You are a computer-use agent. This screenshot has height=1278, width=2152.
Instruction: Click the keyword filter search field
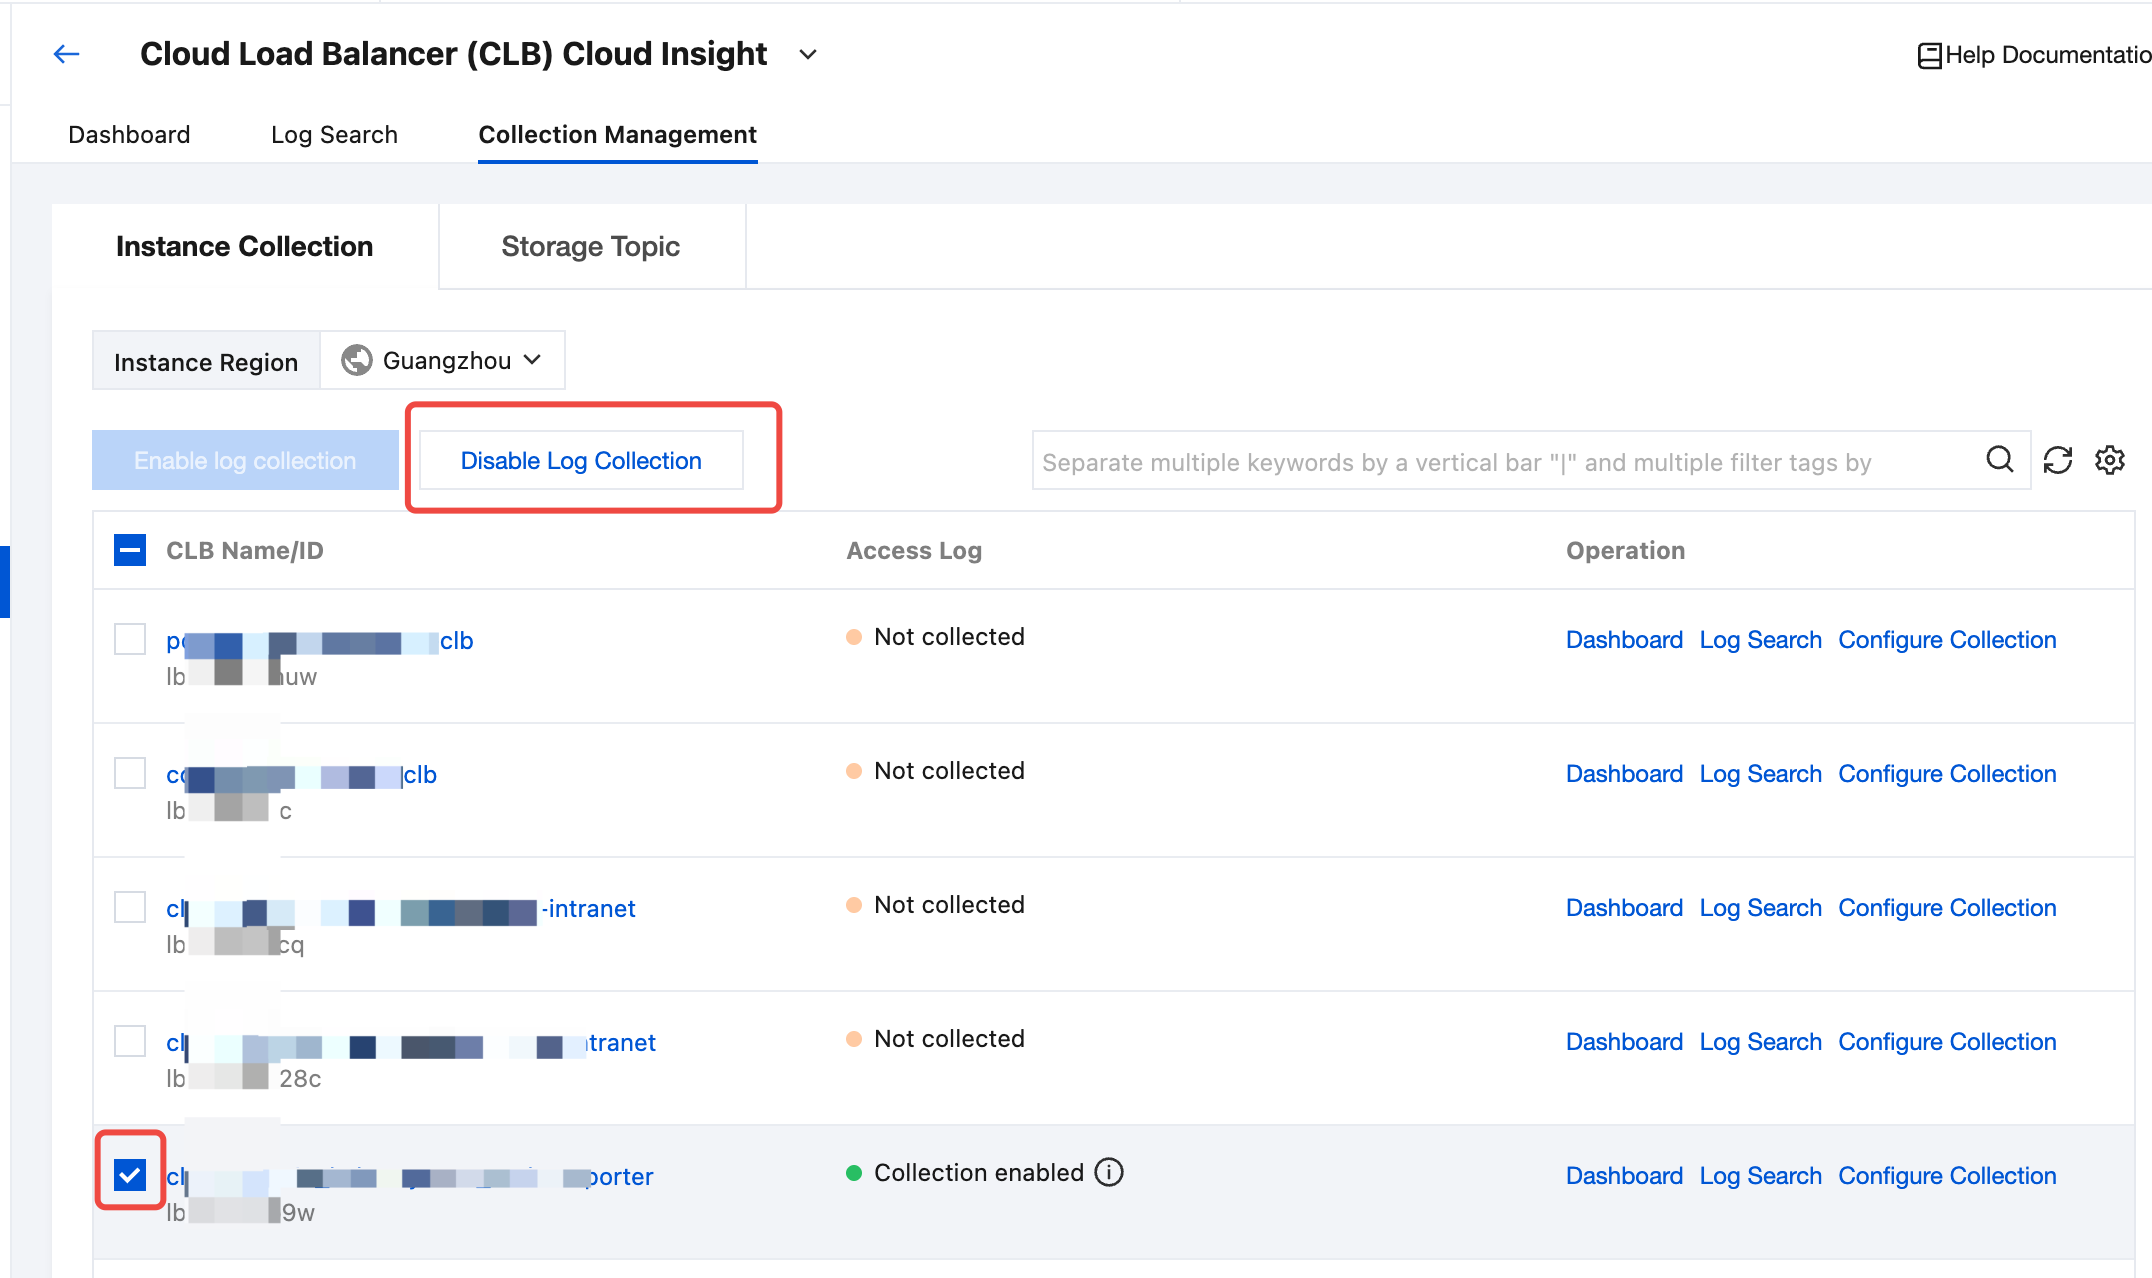1500,462
